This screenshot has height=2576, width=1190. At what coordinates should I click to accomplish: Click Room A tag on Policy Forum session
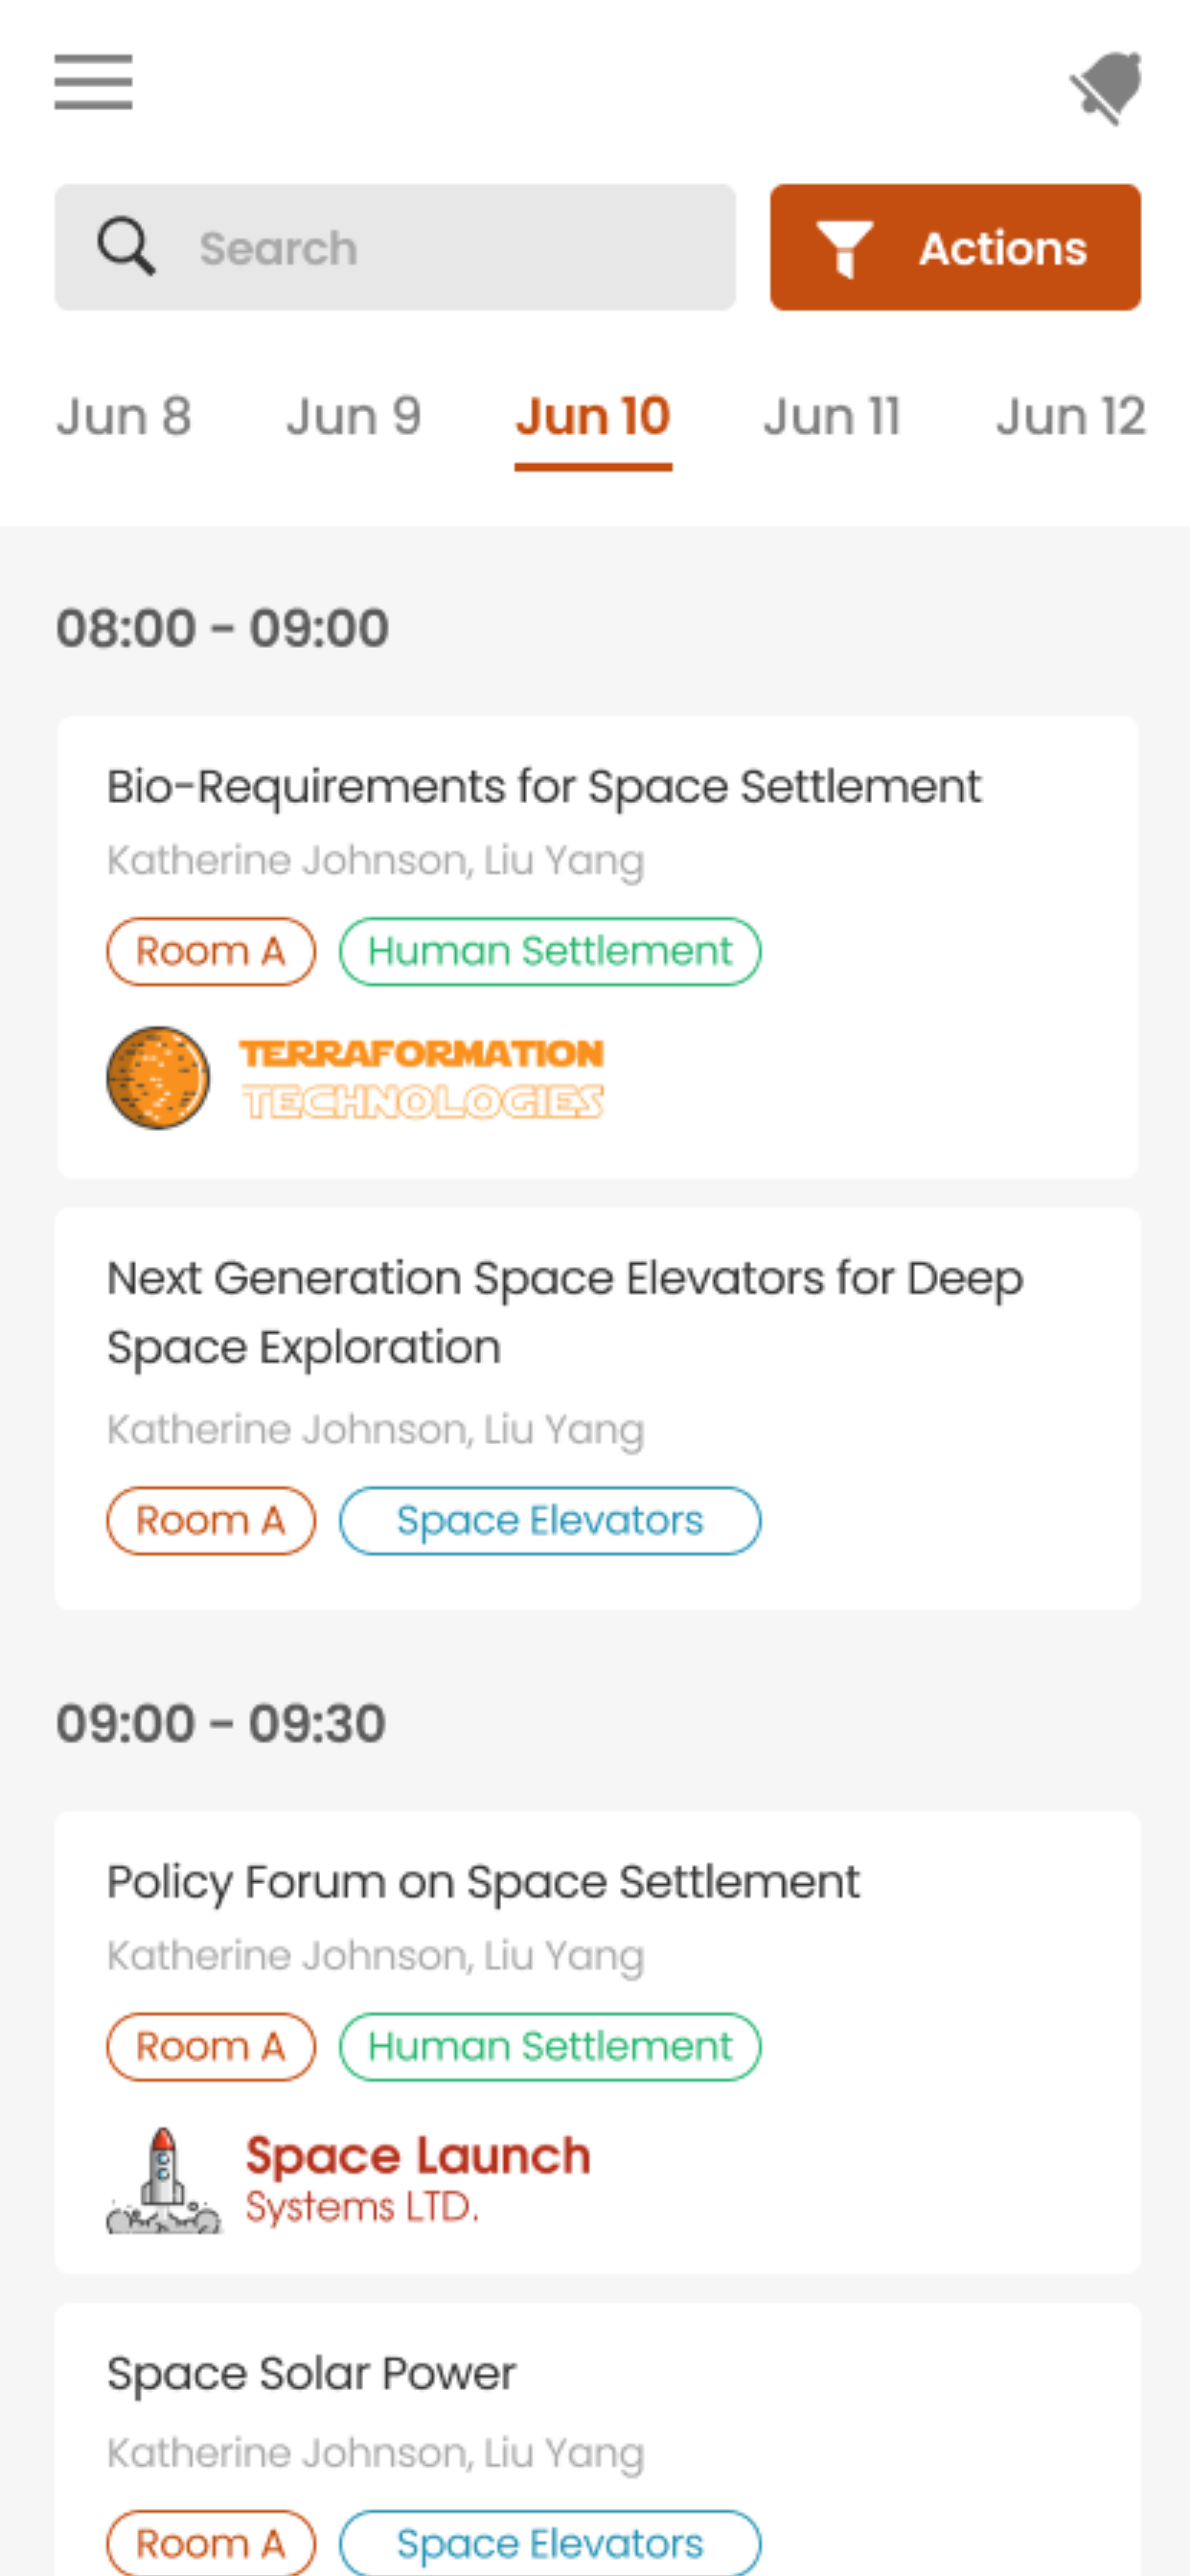tap(211, 2046)
